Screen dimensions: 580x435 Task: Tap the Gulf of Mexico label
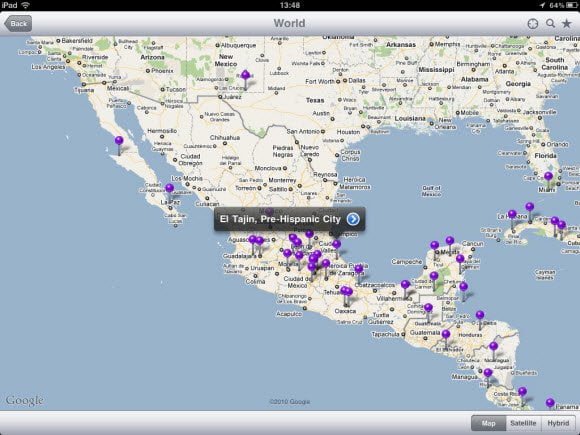click(x=431, y=191)
